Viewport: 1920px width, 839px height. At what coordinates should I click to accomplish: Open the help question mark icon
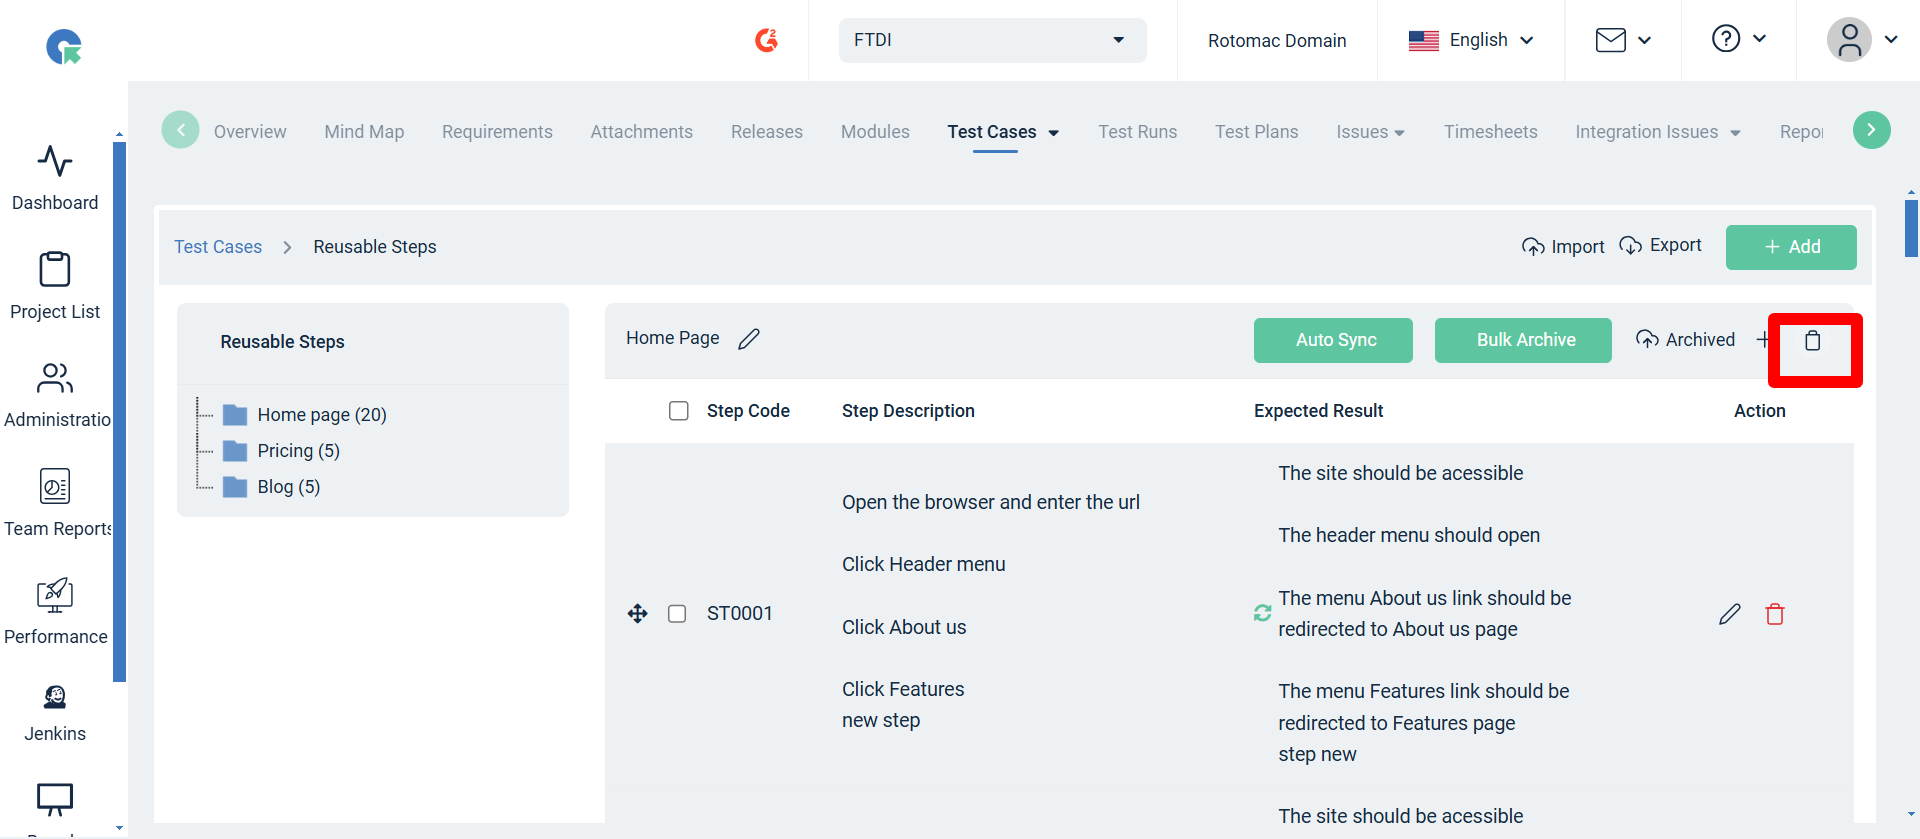pos(1726,39)
